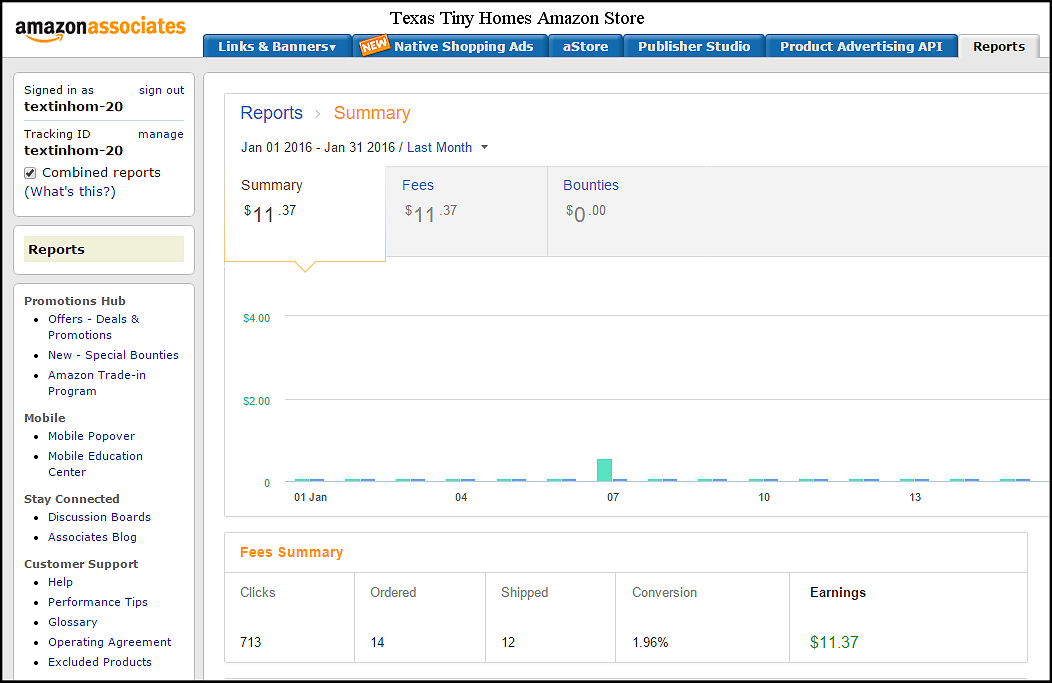The image size is (1052, 683).
Task: Click the sign out link
Action: pyautogui.click(x=161, y=90)
